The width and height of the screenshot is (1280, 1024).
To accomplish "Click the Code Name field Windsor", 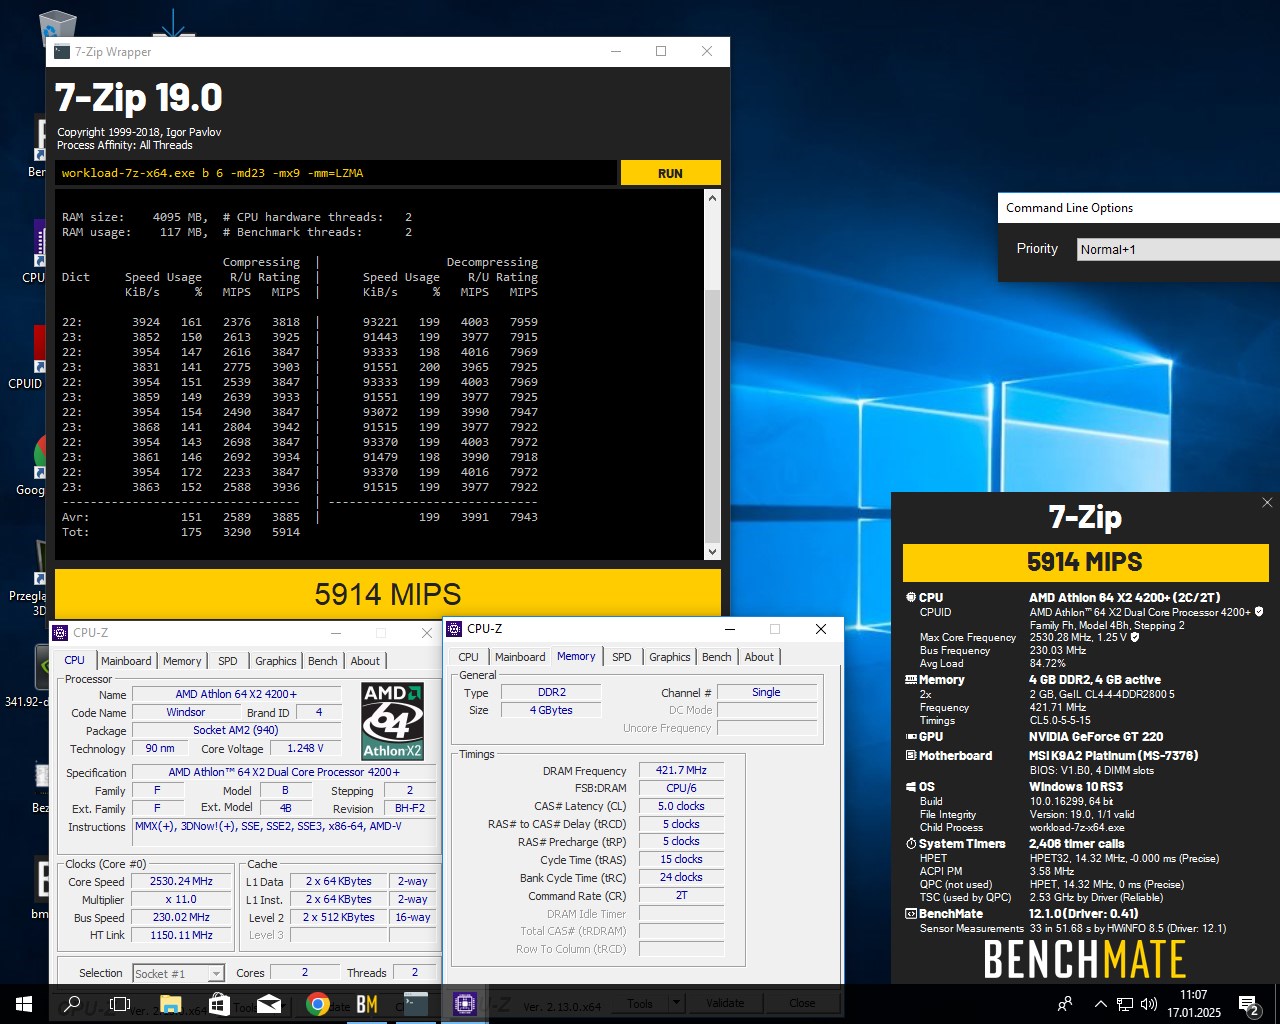I will point(186,712).
